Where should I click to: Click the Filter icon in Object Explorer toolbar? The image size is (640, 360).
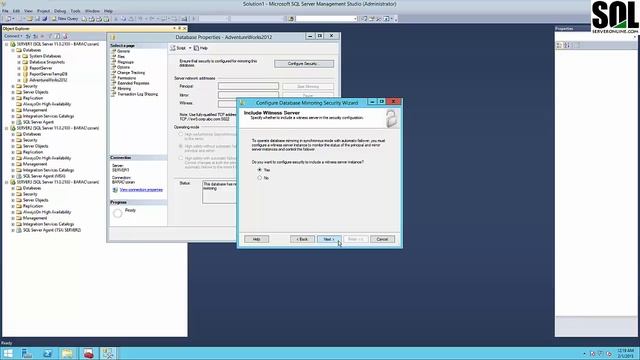pos(50,36)
